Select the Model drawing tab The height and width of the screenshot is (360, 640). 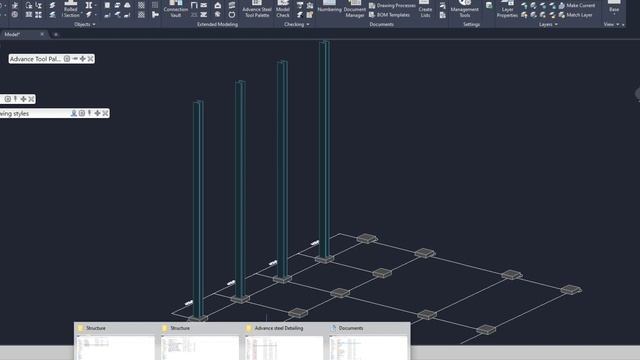[x=12, y=35]
